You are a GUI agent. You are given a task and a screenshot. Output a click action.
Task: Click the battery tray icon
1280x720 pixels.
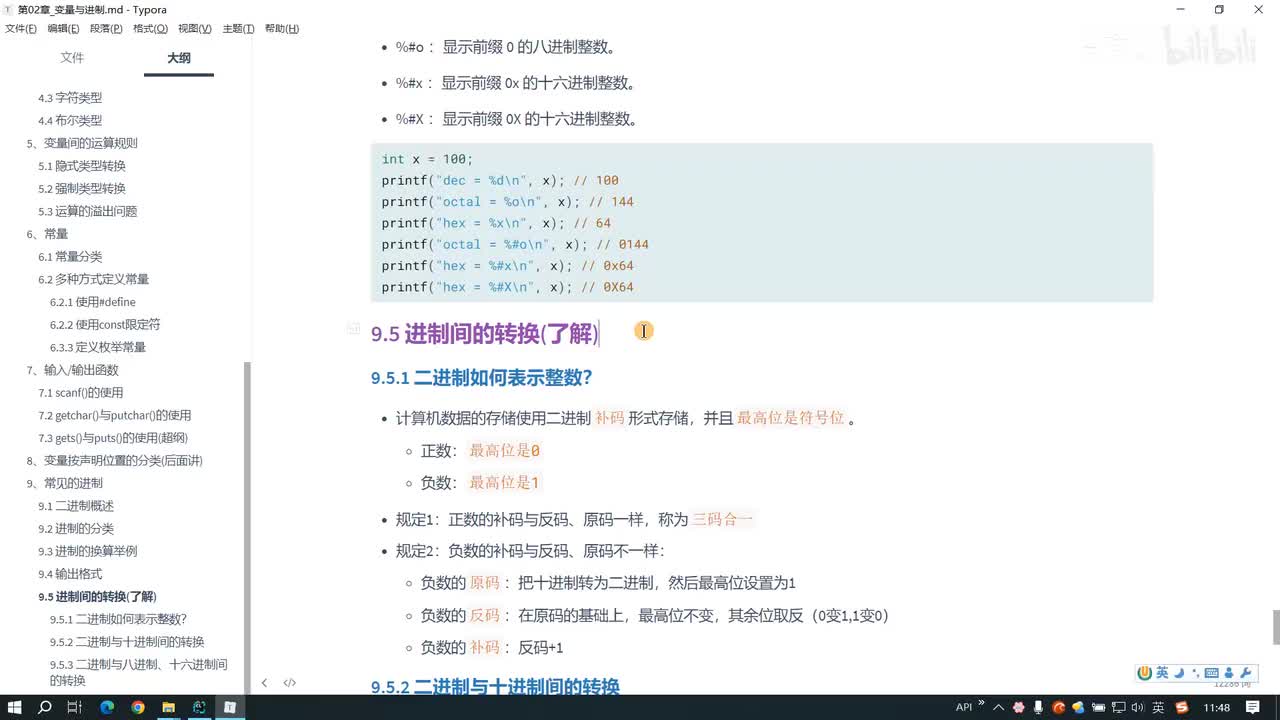pos(1098,708)
